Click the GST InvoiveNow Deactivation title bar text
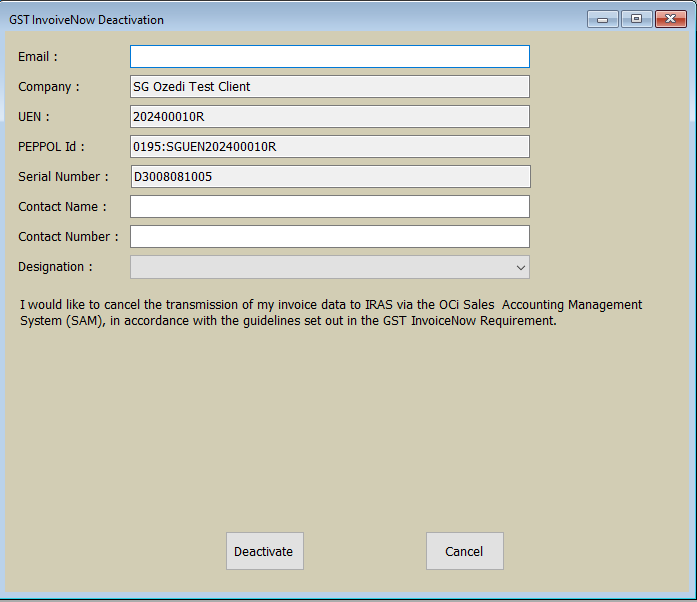Image resolution: width=697 pixels, height=602 pixels. click(87, 20)
